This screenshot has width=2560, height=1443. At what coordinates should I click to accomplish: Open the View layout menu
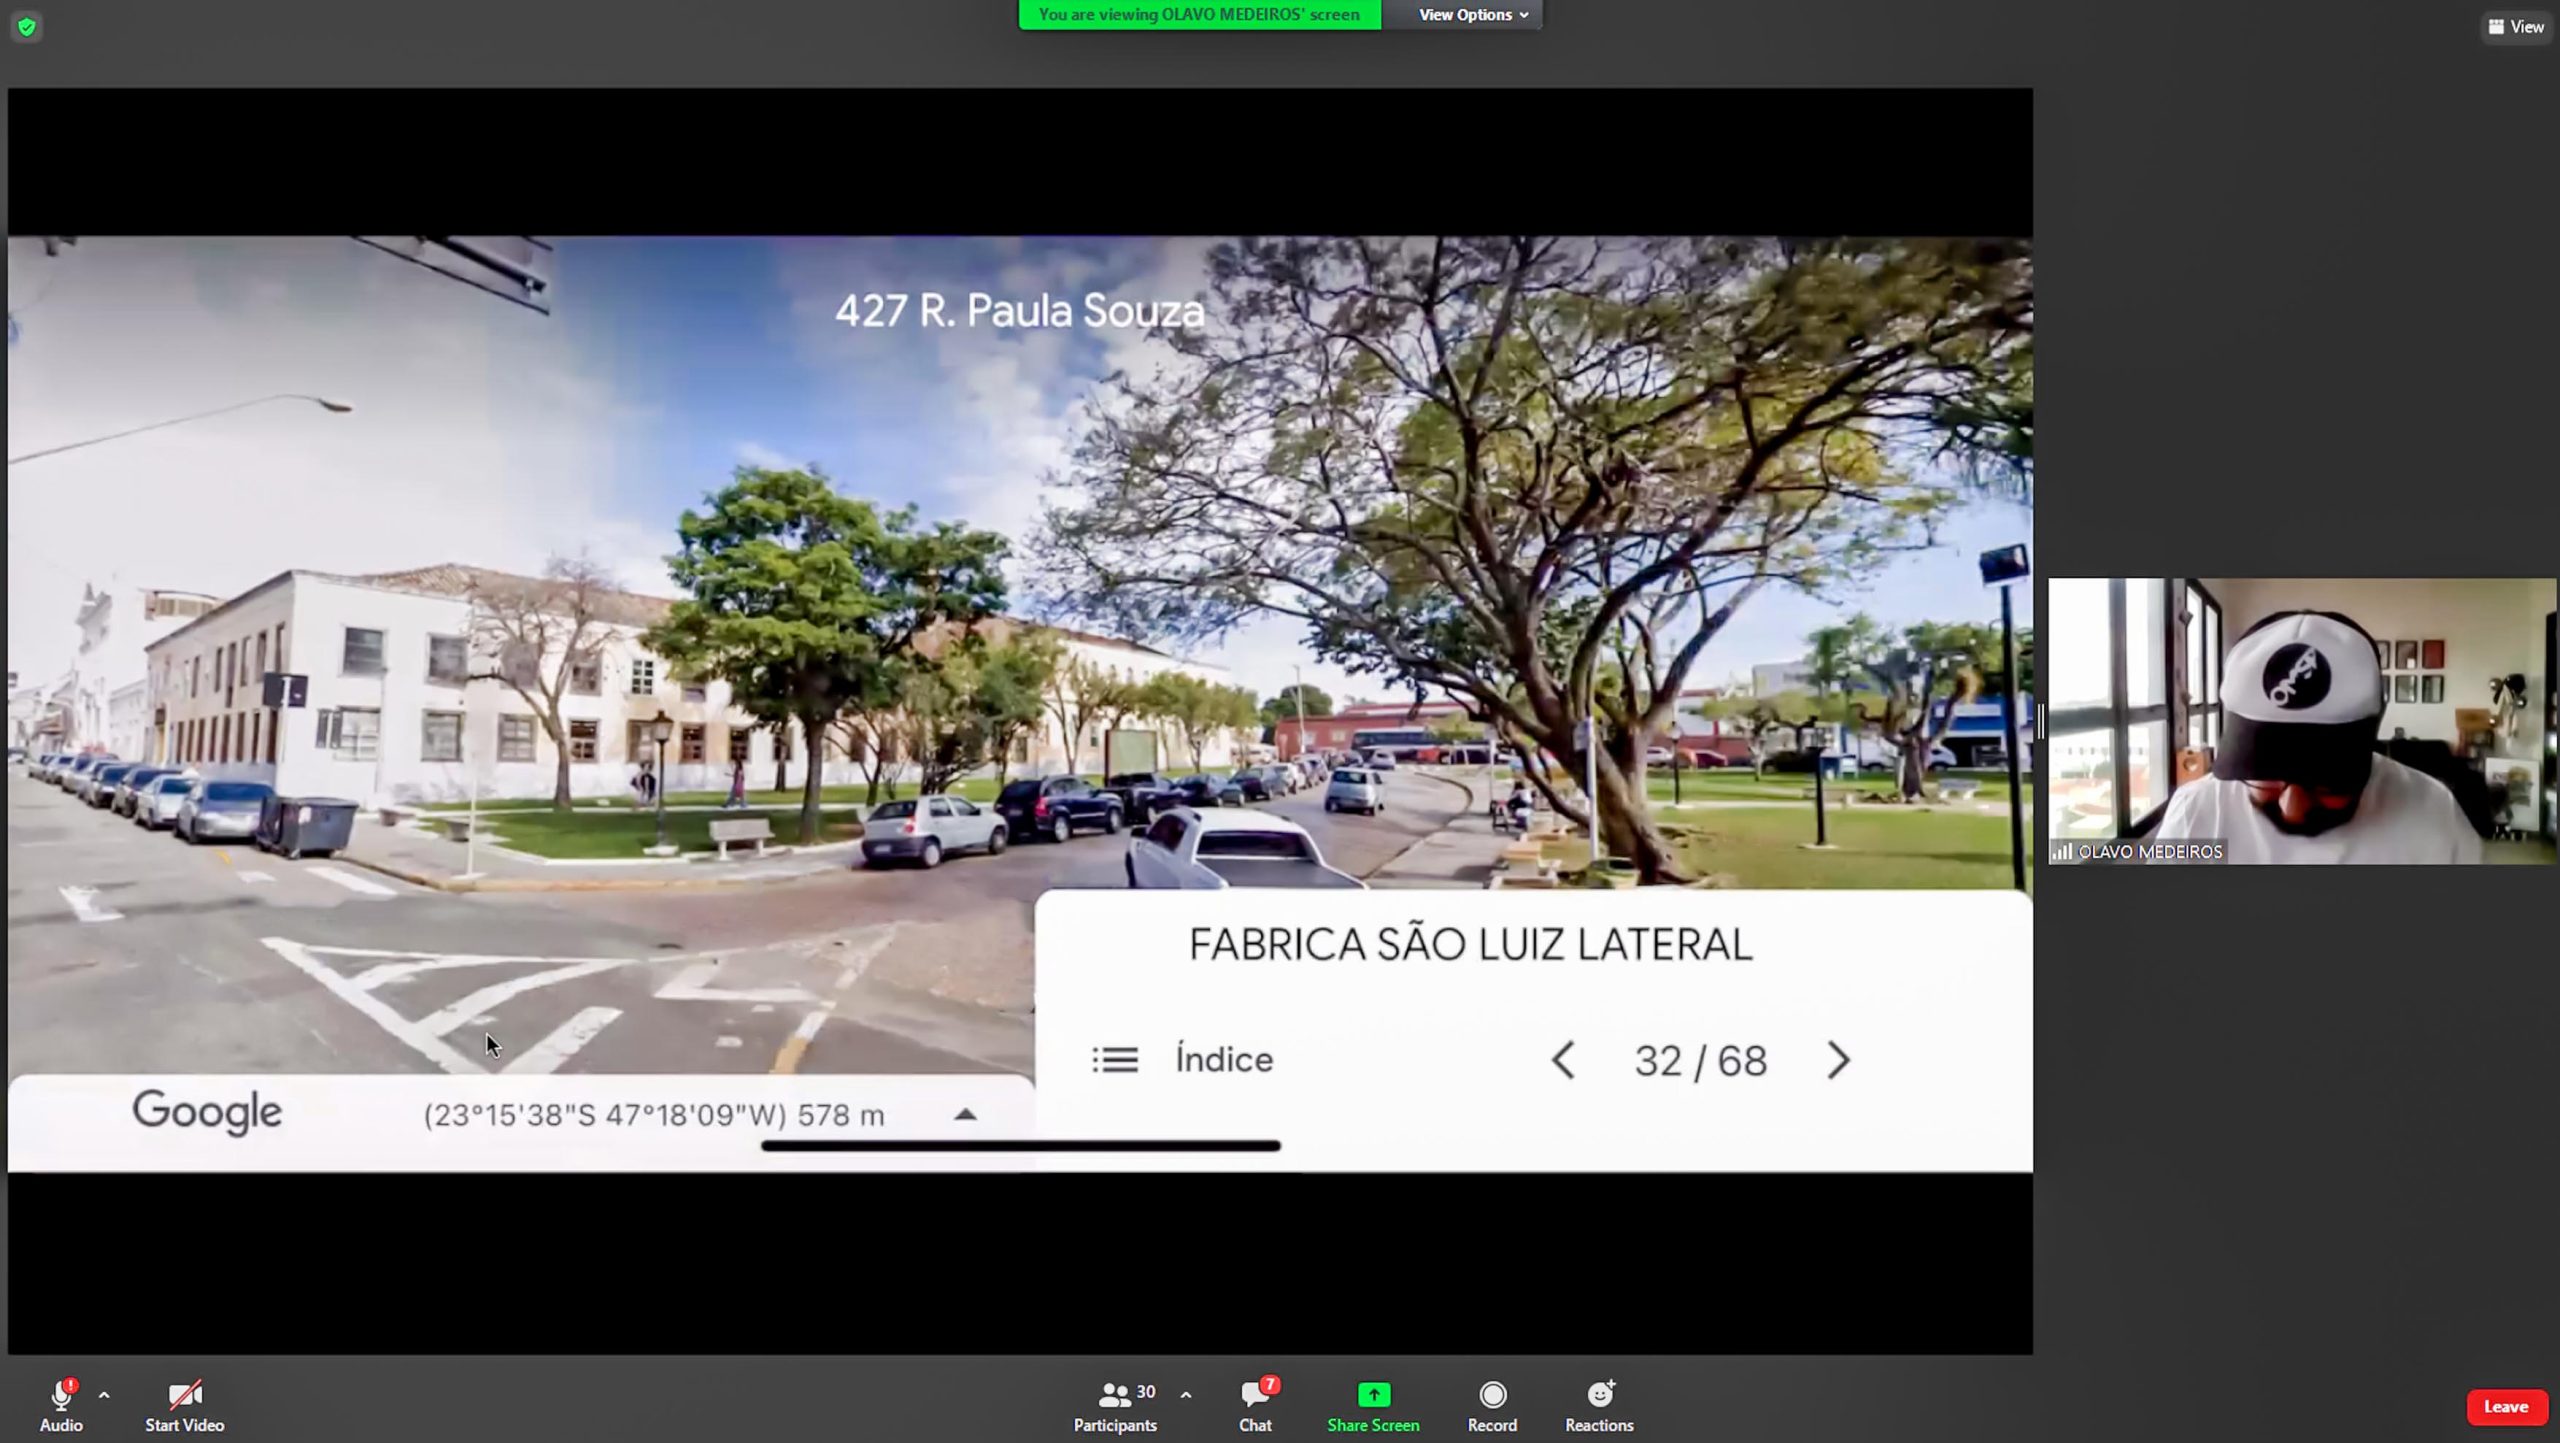point(2516,27)
